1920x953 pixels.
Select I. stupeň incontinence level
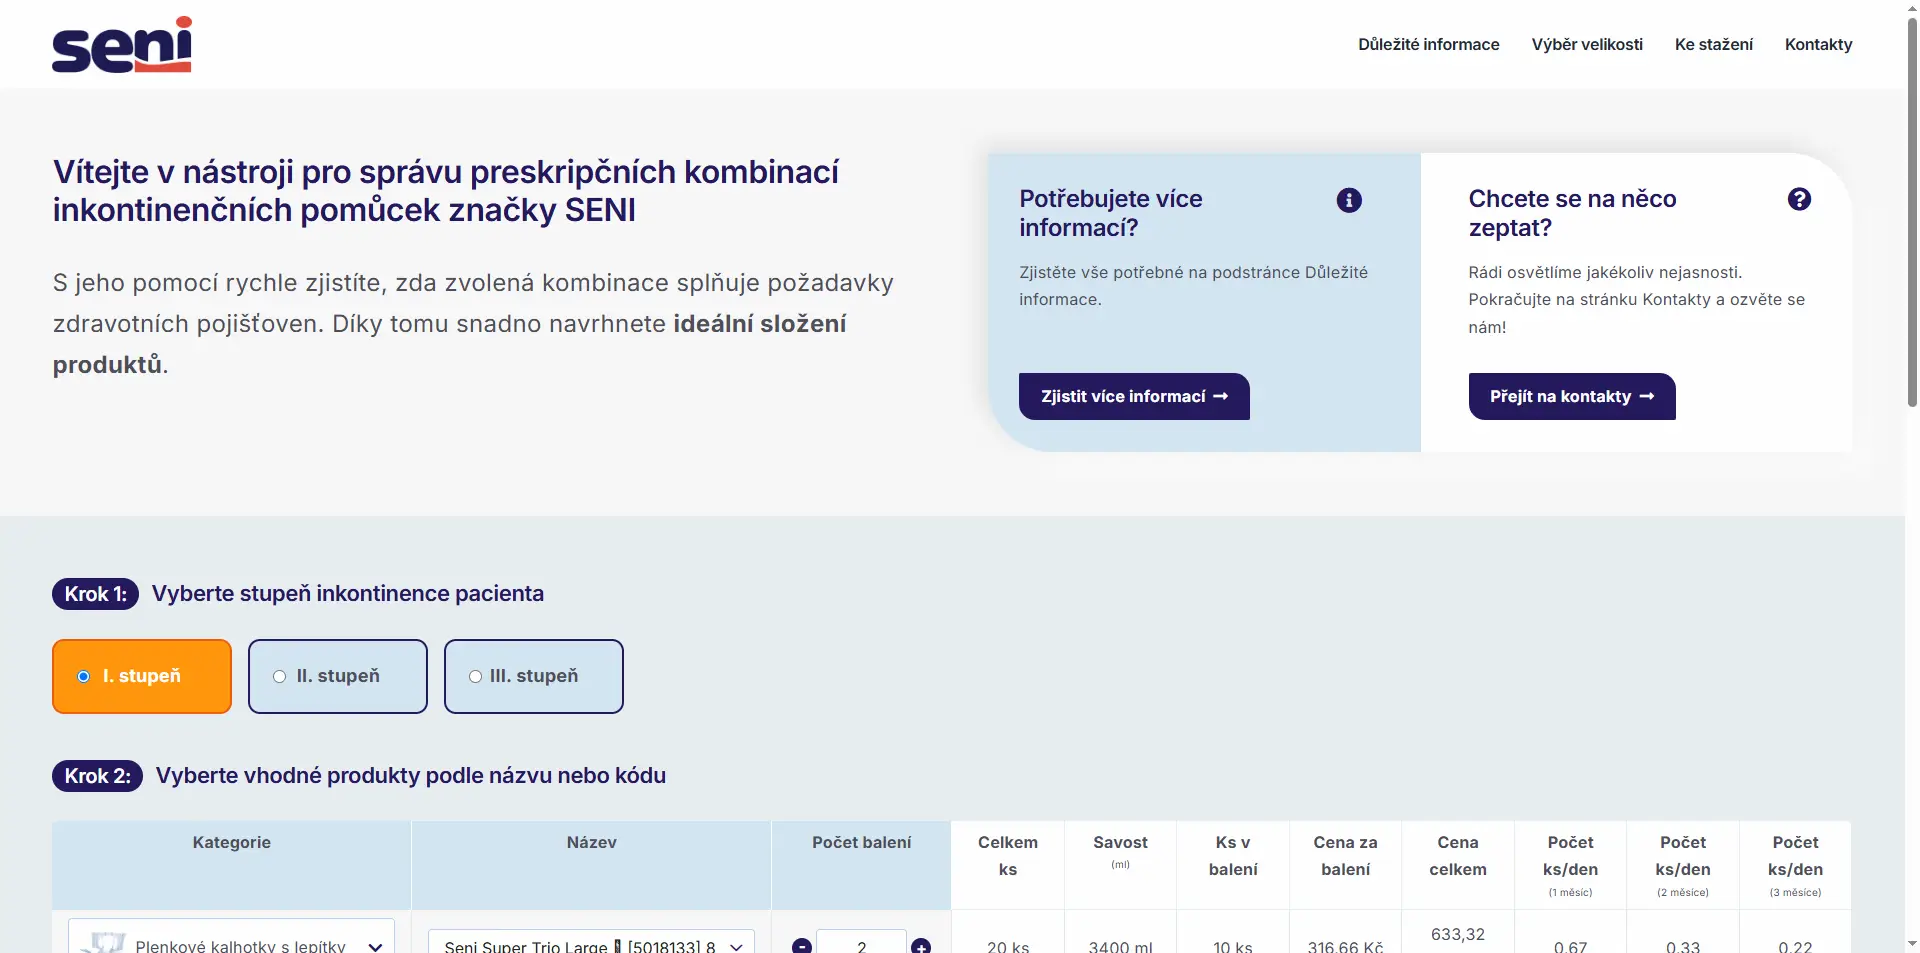click(x=142, y=676)
